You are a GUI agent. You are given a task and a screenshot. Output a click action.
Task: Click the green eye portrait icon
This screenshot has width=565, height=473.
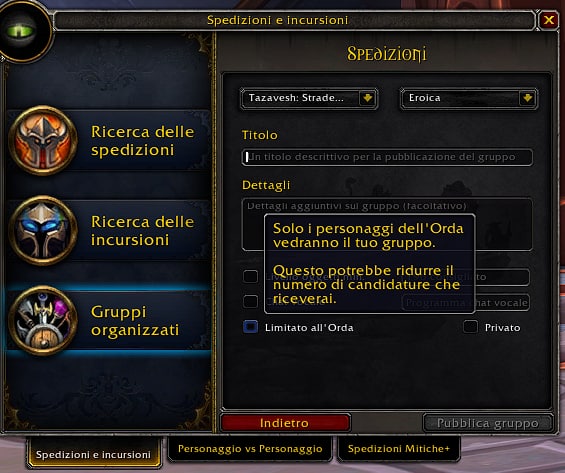tap(22, 31)
